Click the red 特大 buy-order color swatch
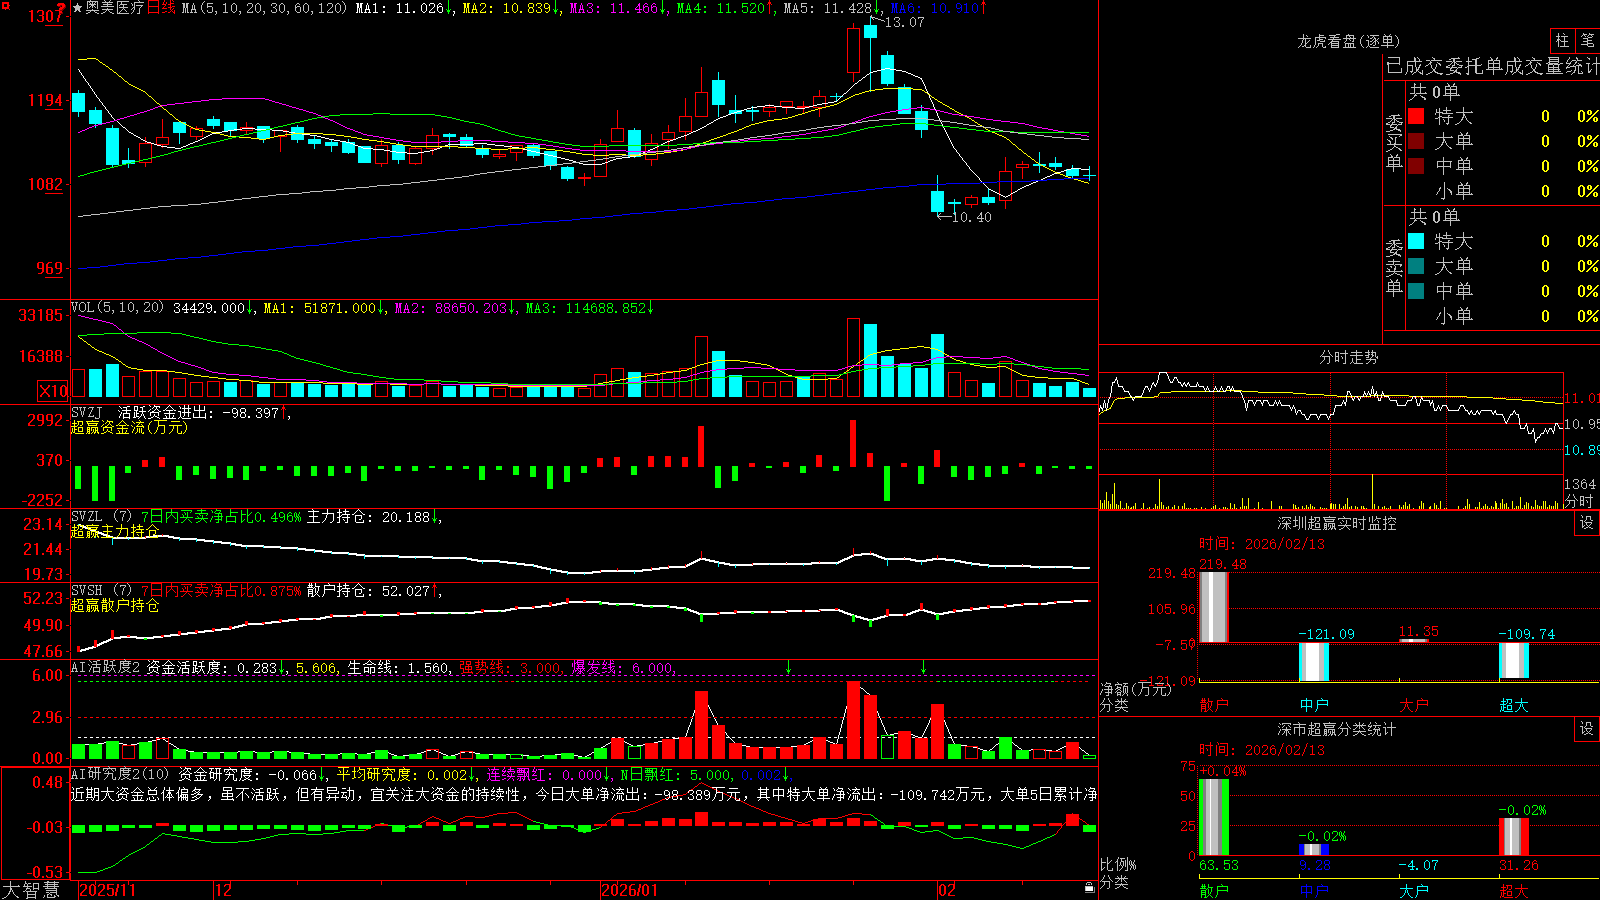The height and width of the screenshot is (900, 1600). [x=1416, y=116]
